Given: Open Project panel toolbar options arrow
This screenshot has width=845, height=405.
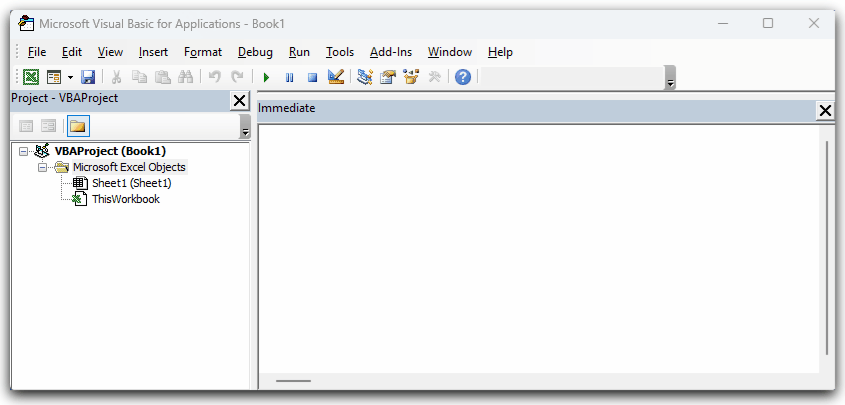Looking at the screenshot, I should coord(245,127).
